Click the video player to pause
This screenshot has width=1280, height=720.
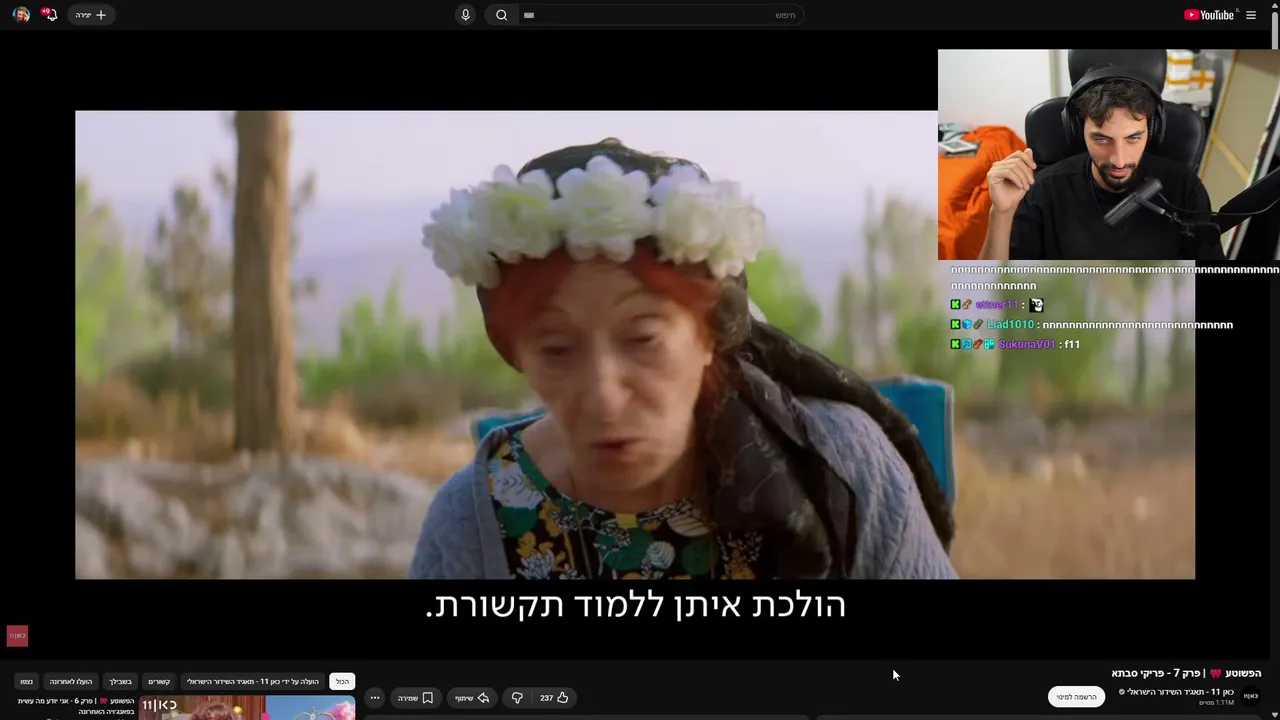click(x=635, y=345)
